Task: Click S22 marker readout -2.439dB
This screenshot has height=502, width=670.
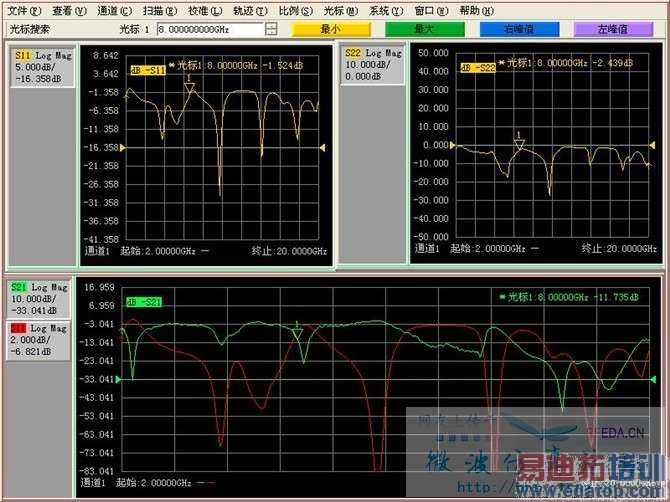Action: (613, 63)
